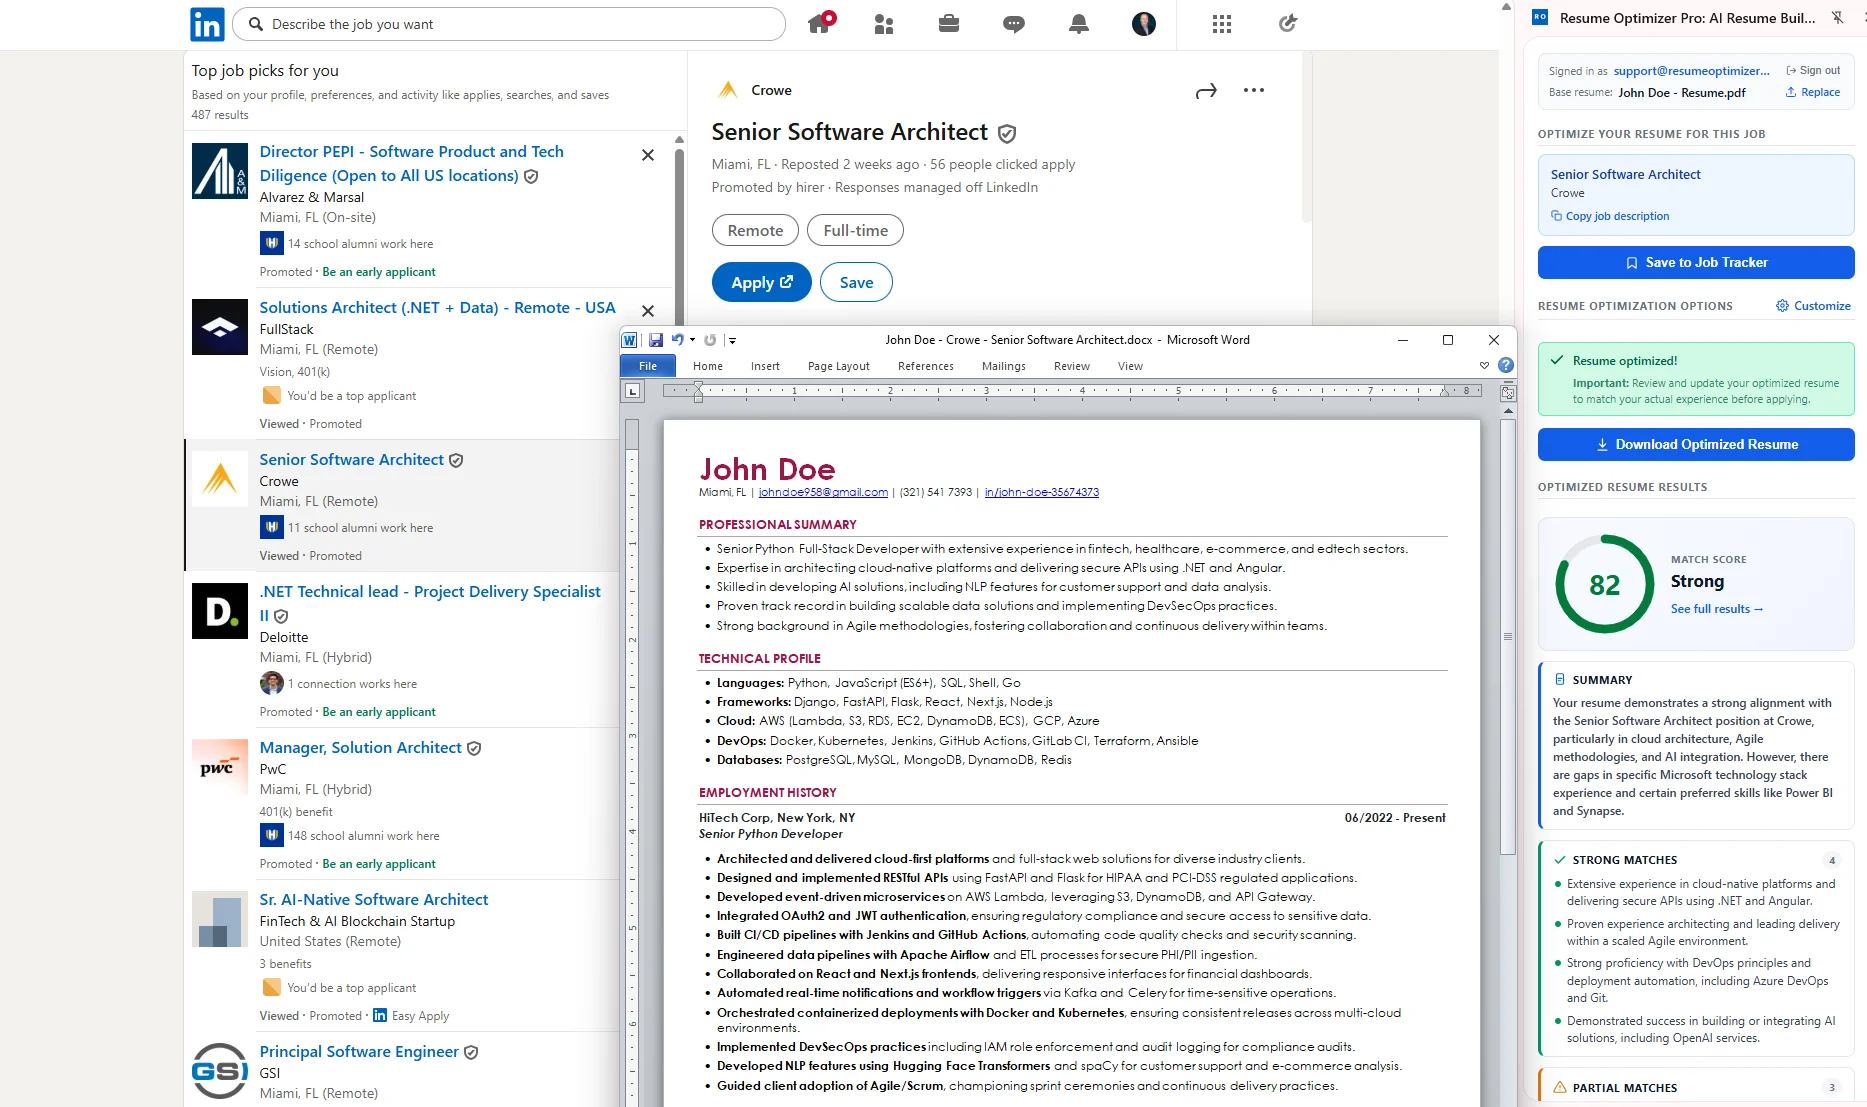This screenshot has height=1107, width=1867.
Task: Open the Word Help question mark icon
Action: [x=1506, y=366]
